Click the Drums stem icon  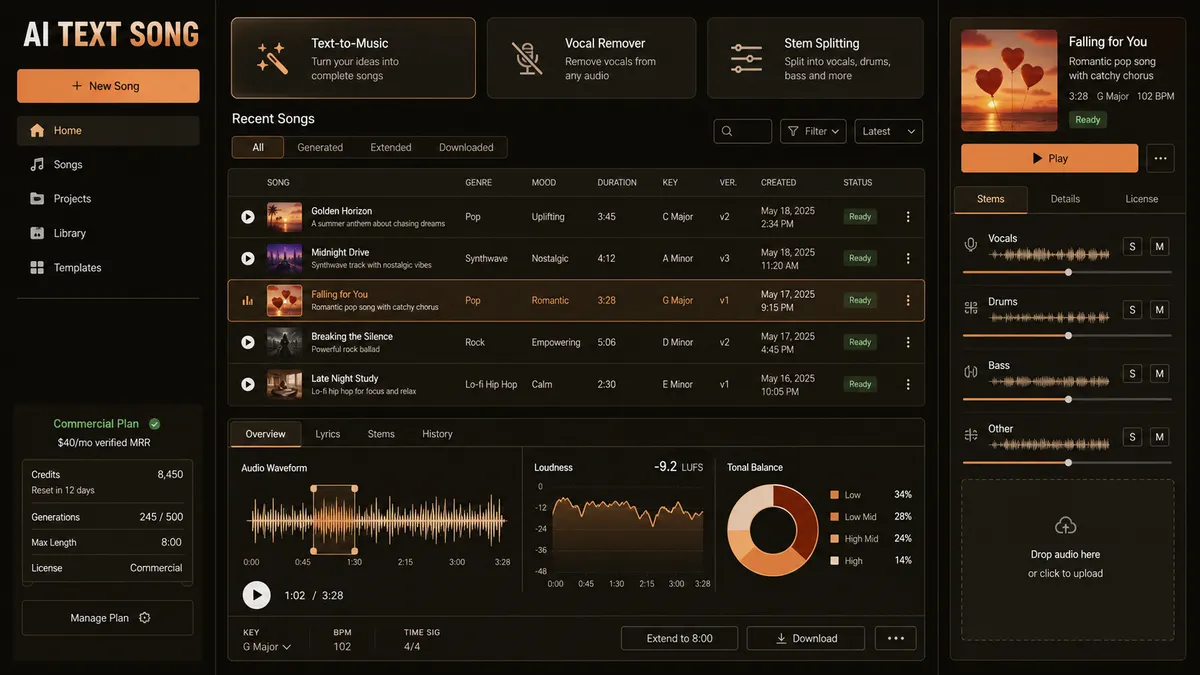[970, 308]
